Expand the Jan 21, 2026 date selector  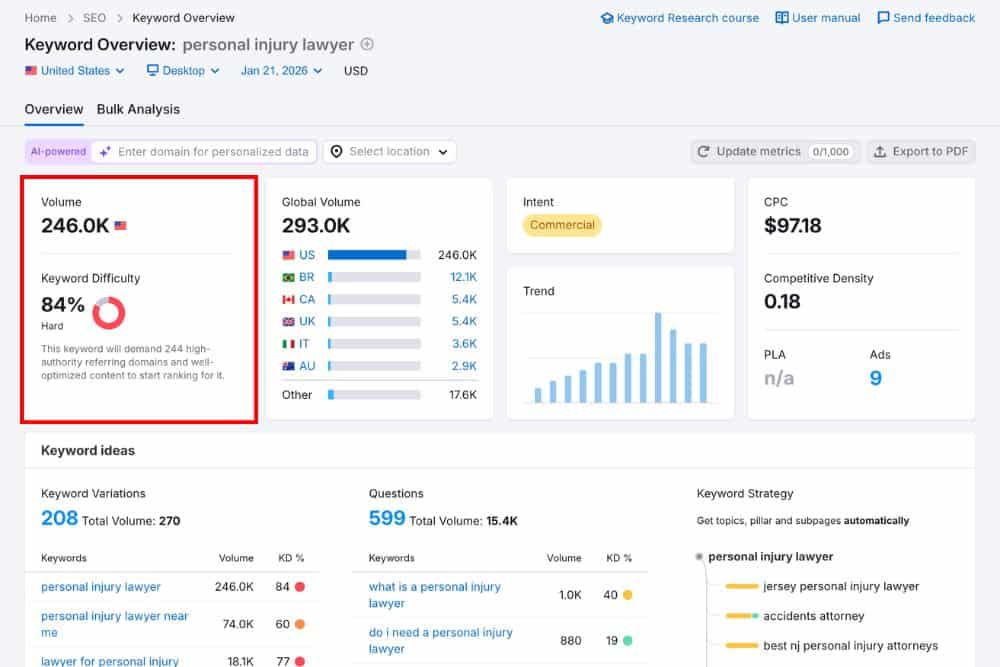pos(281,71)
